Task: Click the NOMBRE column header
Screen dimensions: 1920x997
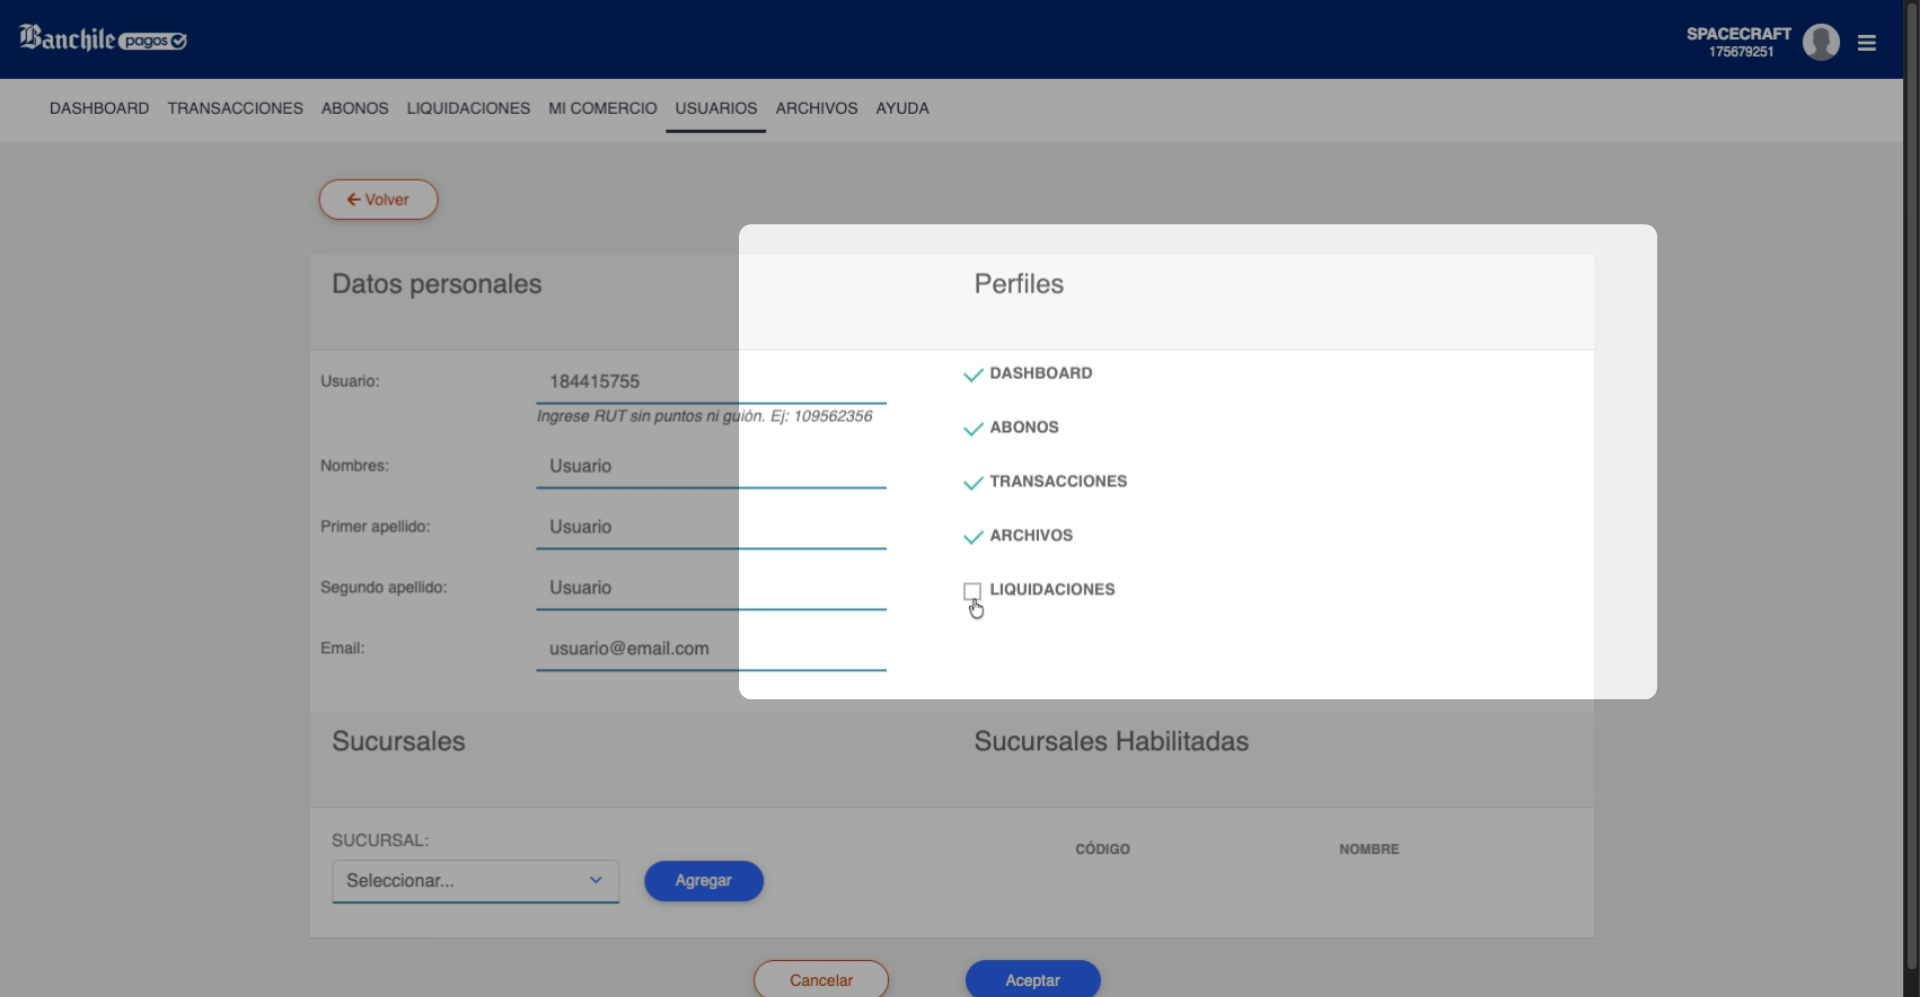Action: (1369, 849)
